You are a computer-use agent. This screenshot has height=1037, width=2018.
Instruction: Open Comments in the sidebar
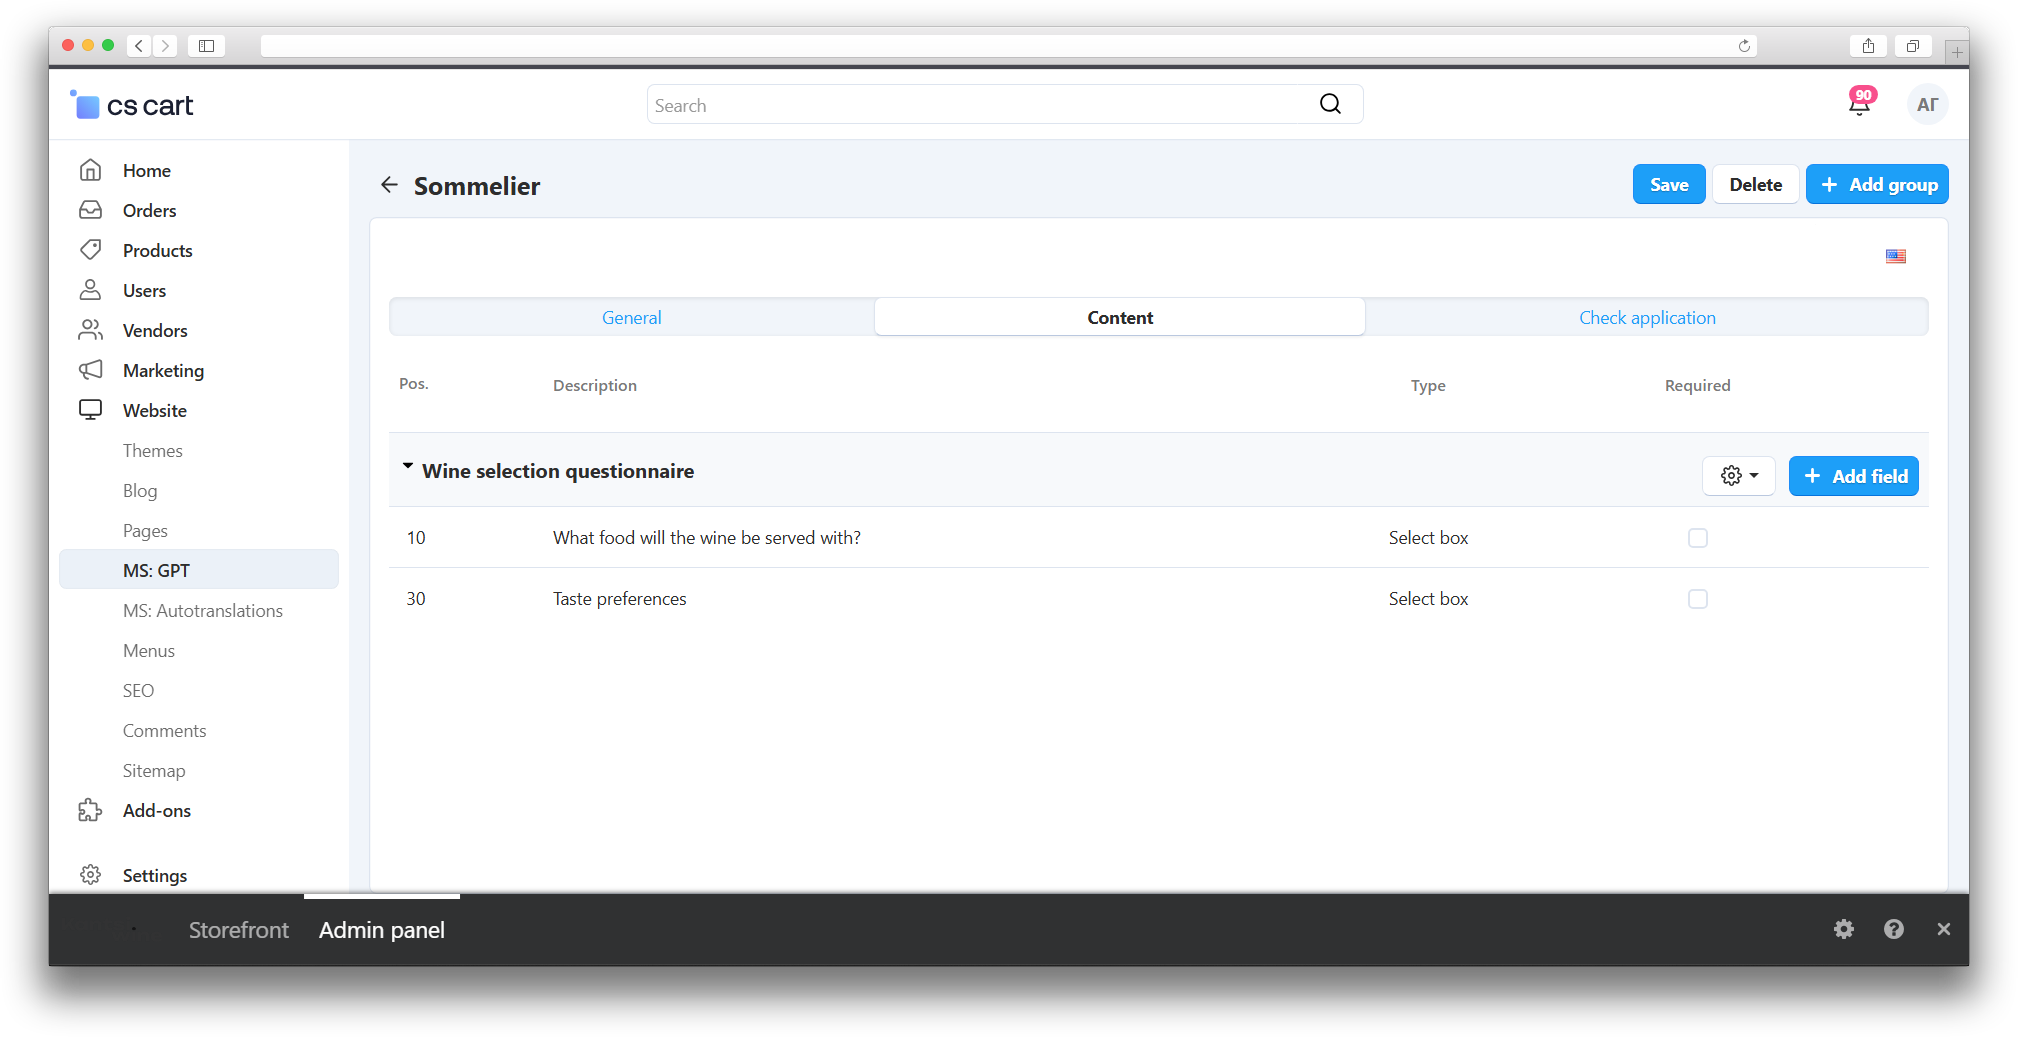(x=165, y=731)
